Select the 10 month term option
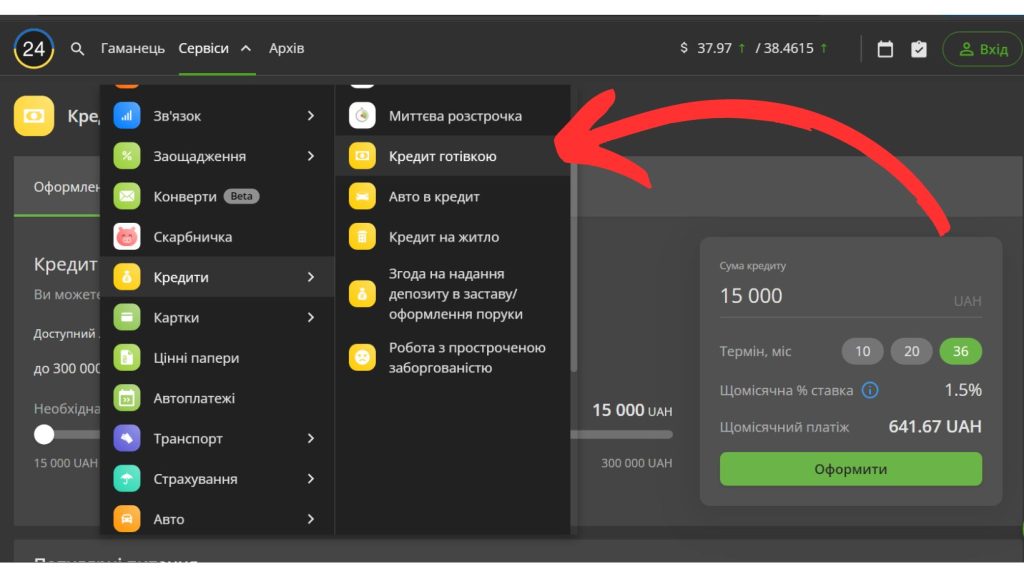This screenshot has width=1024, height=577. click(862, 351)
